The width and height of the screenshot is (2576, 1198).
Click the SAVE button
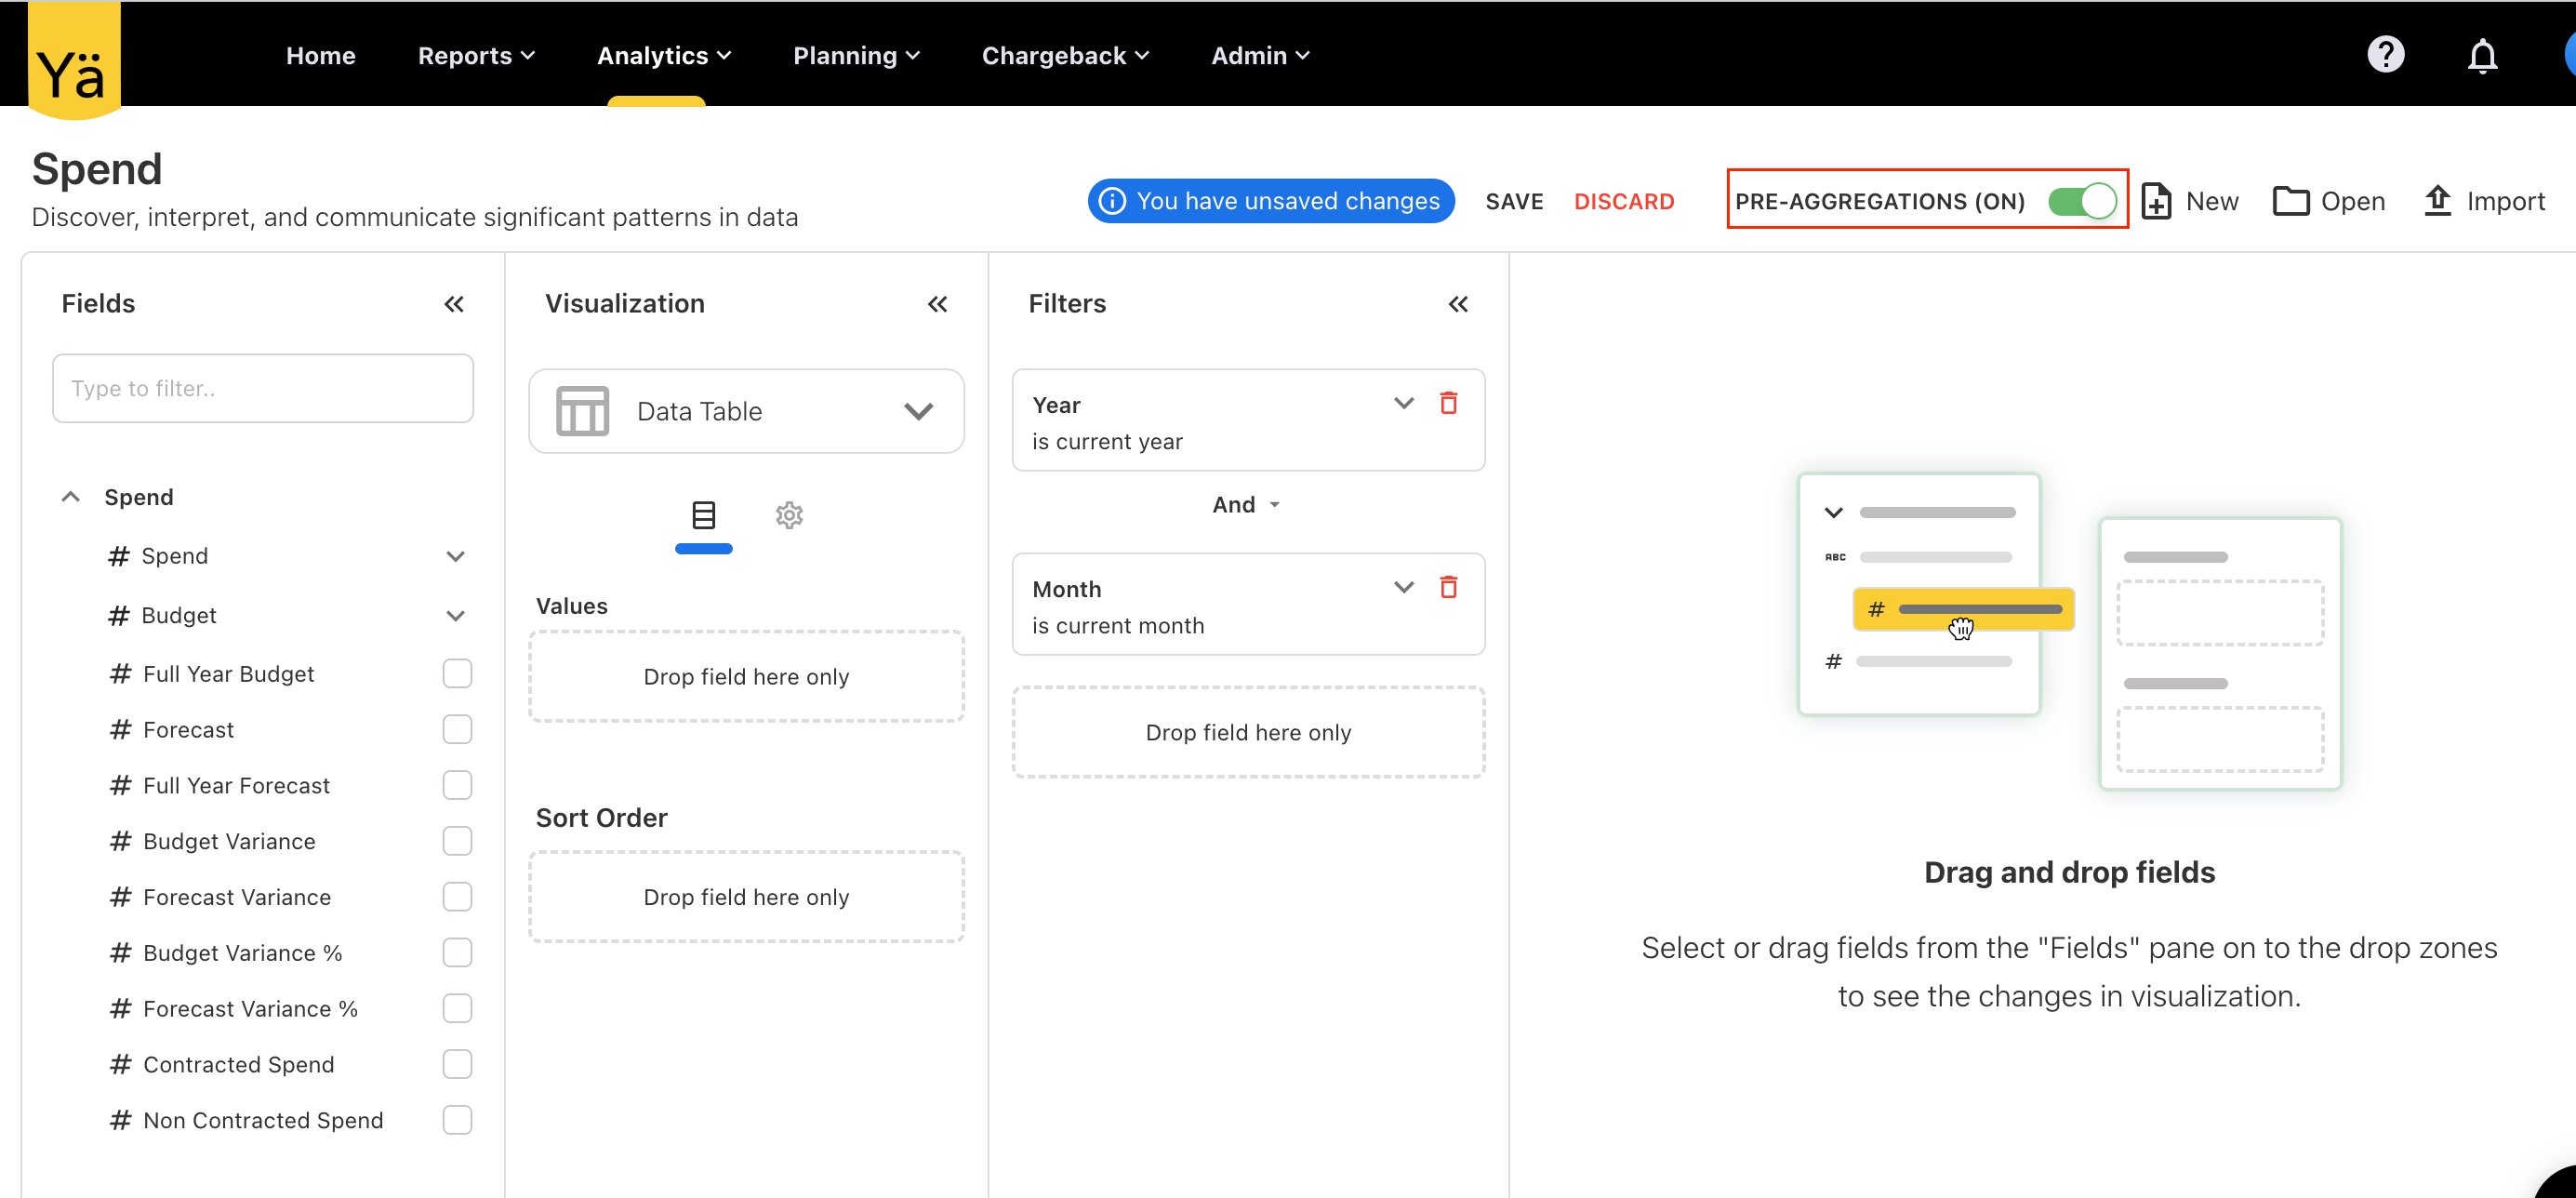tap(1514, 200)
